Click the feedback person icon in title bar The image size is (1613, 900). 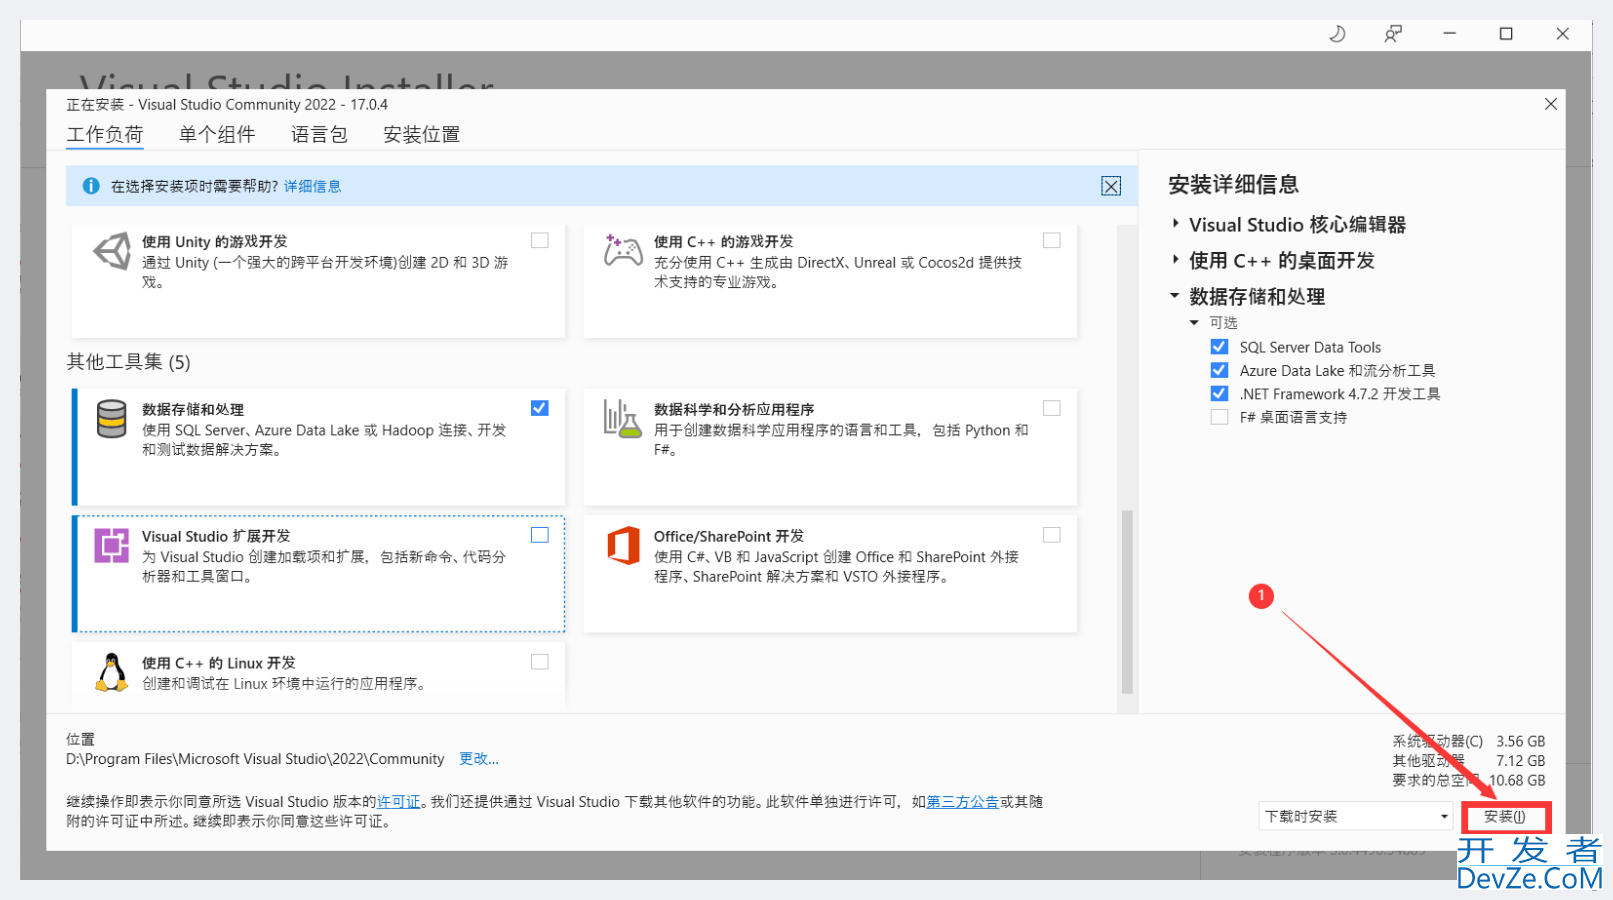[1393, 34]
